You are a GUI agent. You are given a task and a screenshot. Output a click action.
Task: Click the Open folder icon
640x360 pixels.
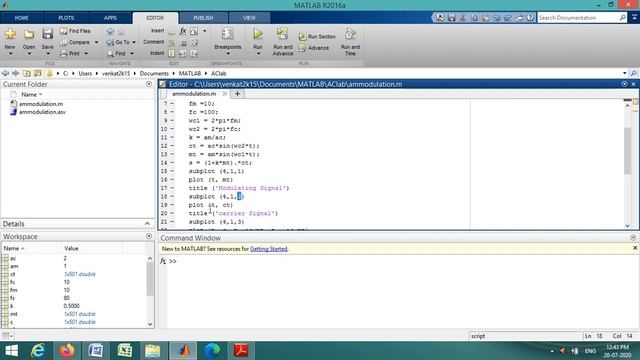tap(29, 34)
